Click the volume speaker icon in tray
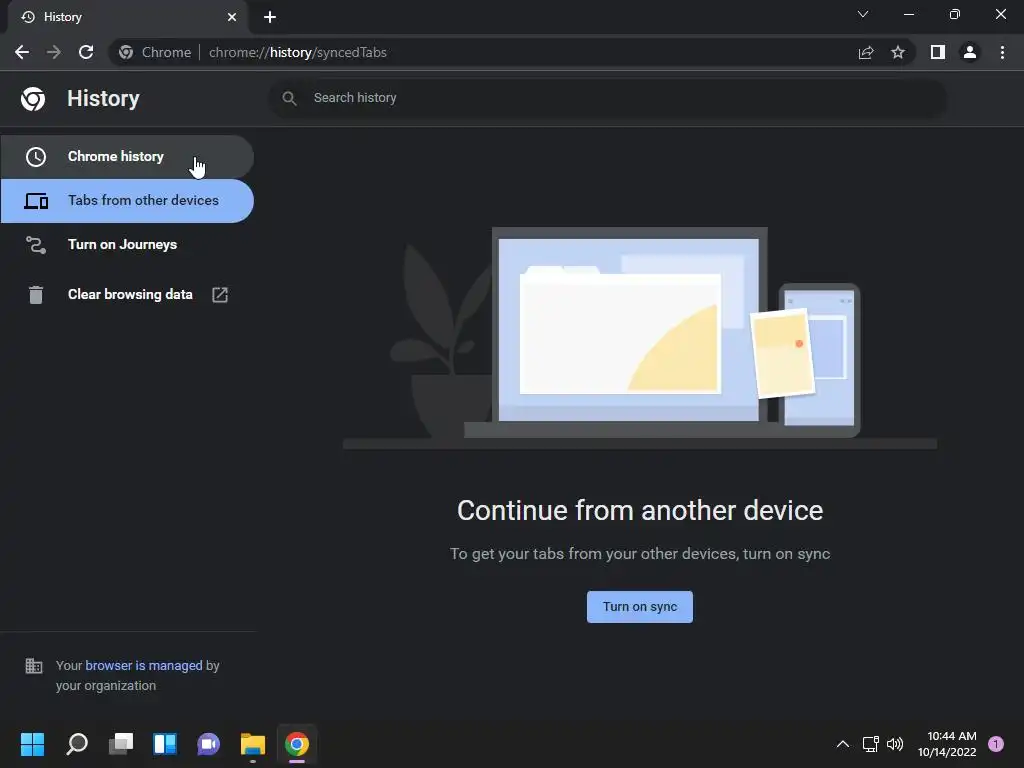1024x768 pixels. coord(895,744)
